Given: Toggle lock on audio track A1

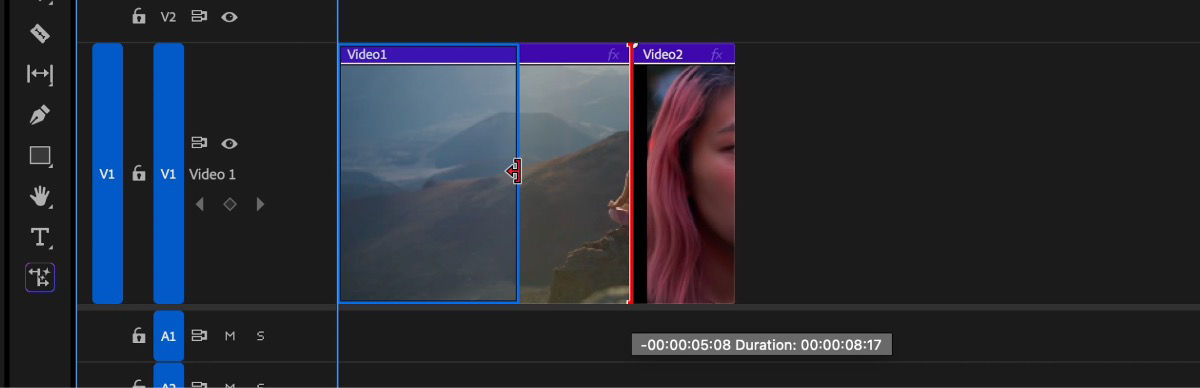Looking at the screenshot, I should click(x=139, y=336).
